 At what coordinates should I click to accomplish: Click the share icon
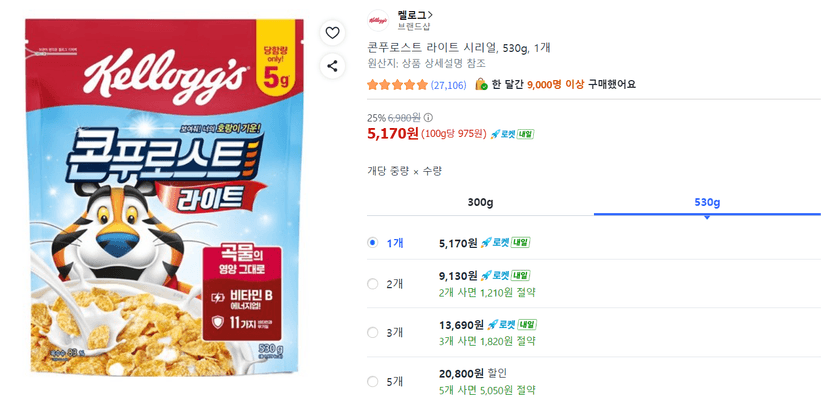tap(332, 66)
